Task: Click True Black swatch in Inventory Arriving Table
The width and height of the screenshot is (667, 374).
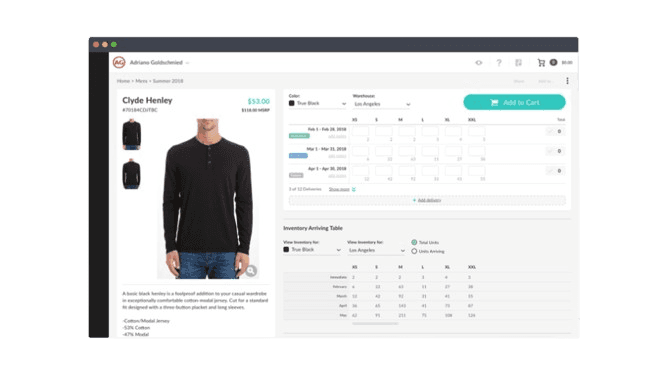Action: click(286, 250)
